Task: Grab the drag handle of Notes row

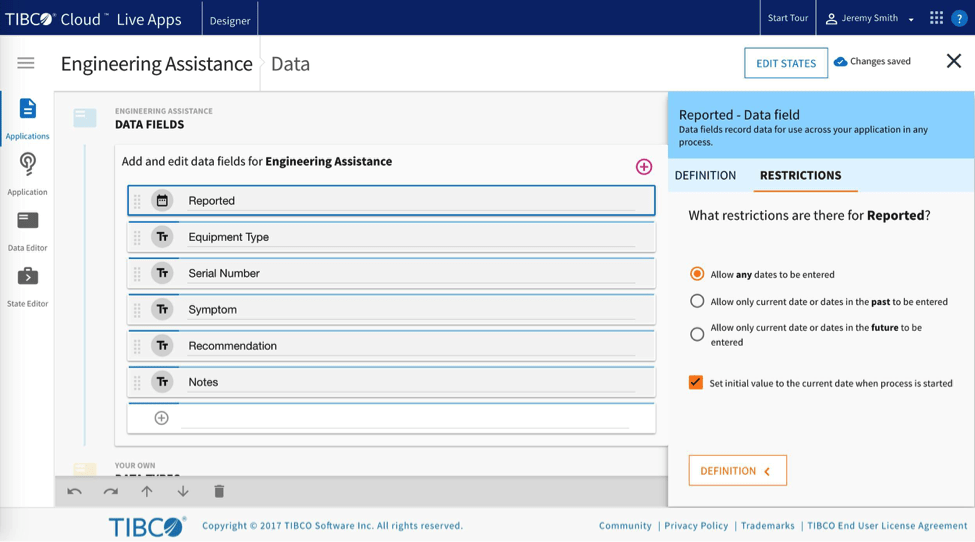Action: point(137,382)
